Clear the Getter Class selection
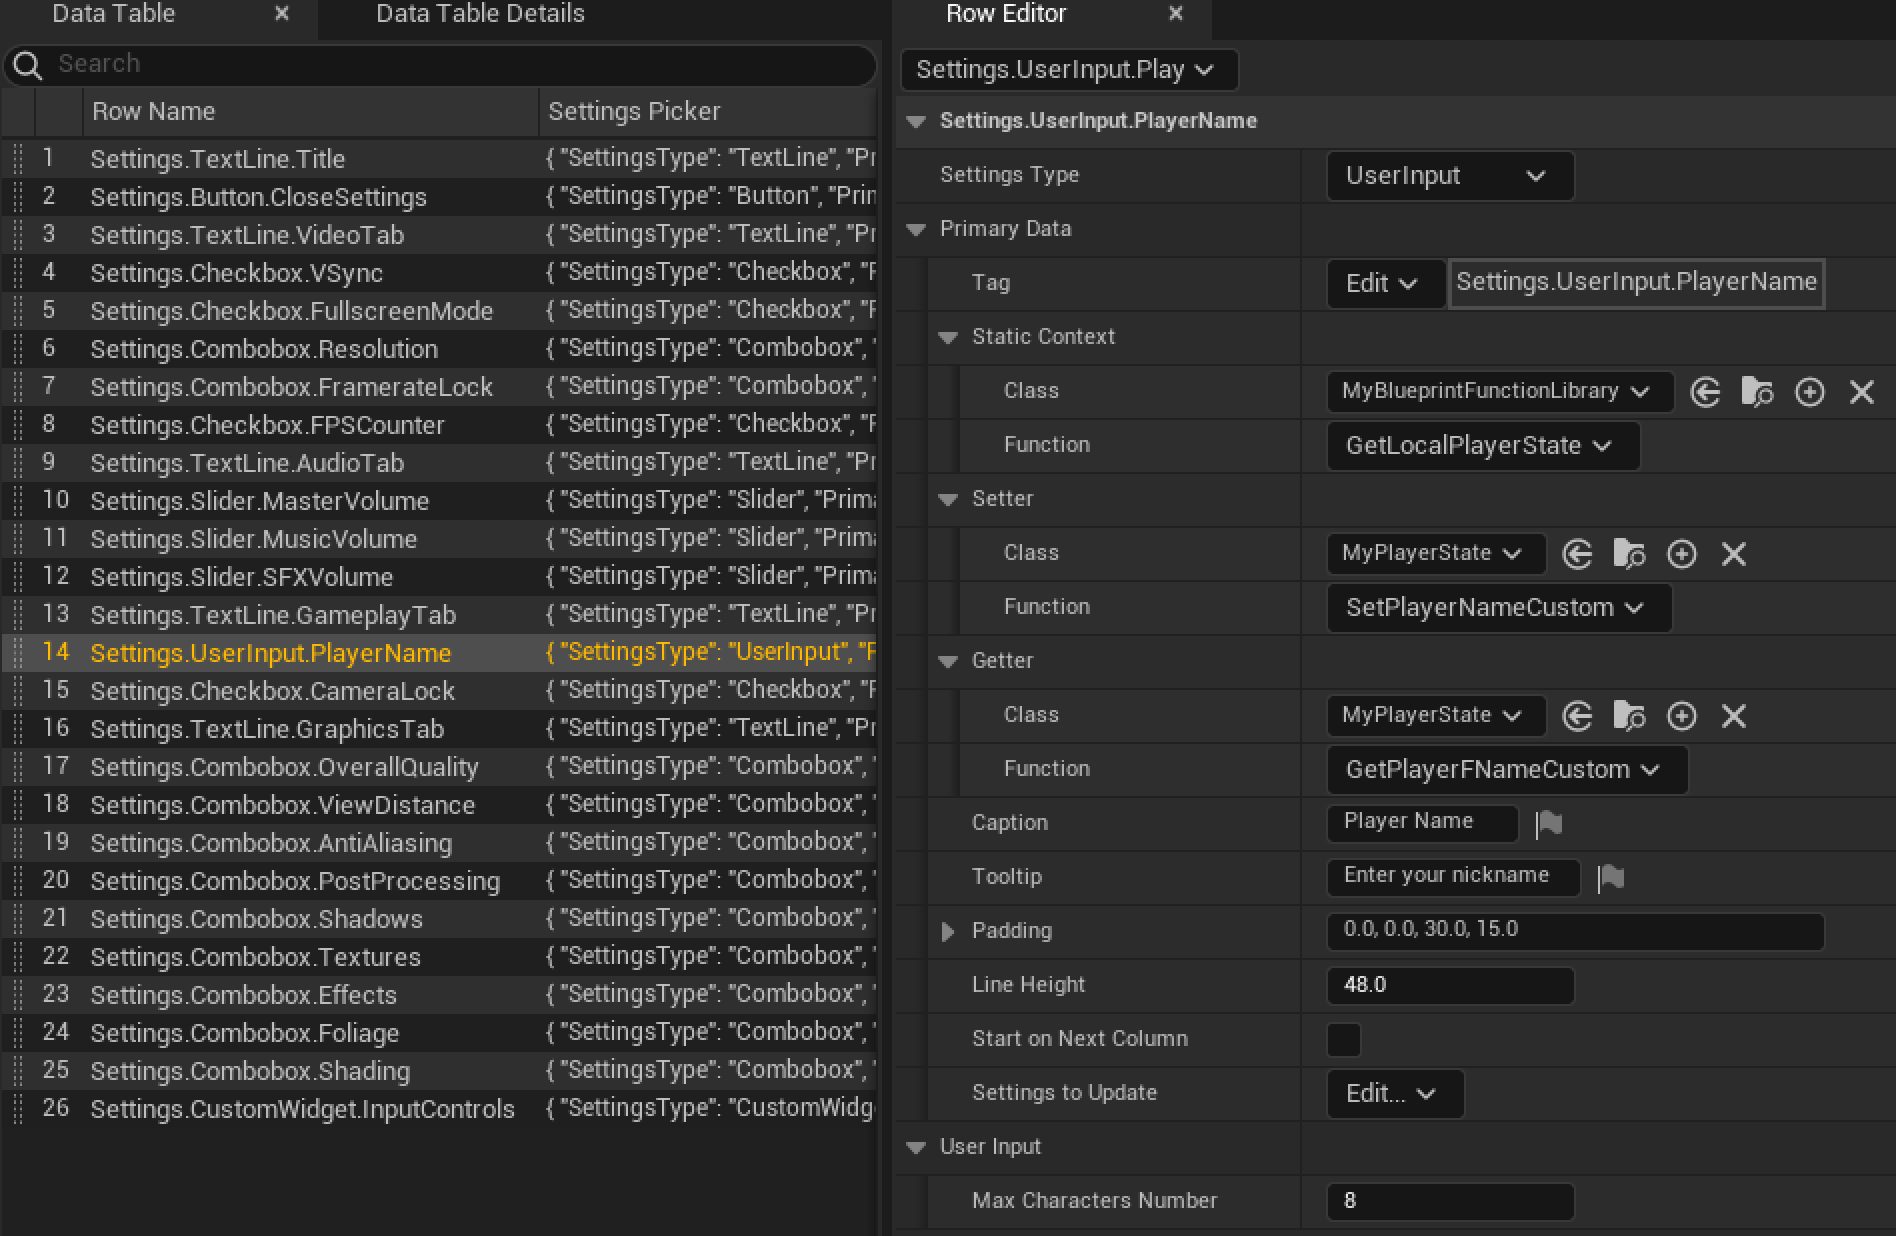 pyautogui.click(x=1734, y=715)
